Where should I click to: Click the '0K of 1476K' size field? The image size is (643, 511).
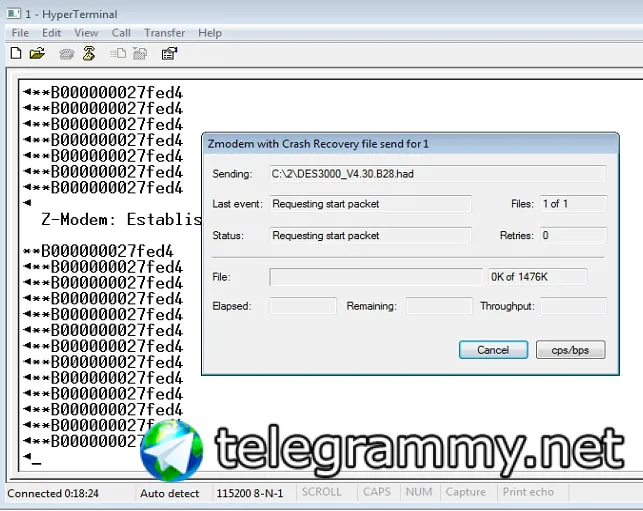click(x=538, y=277)
